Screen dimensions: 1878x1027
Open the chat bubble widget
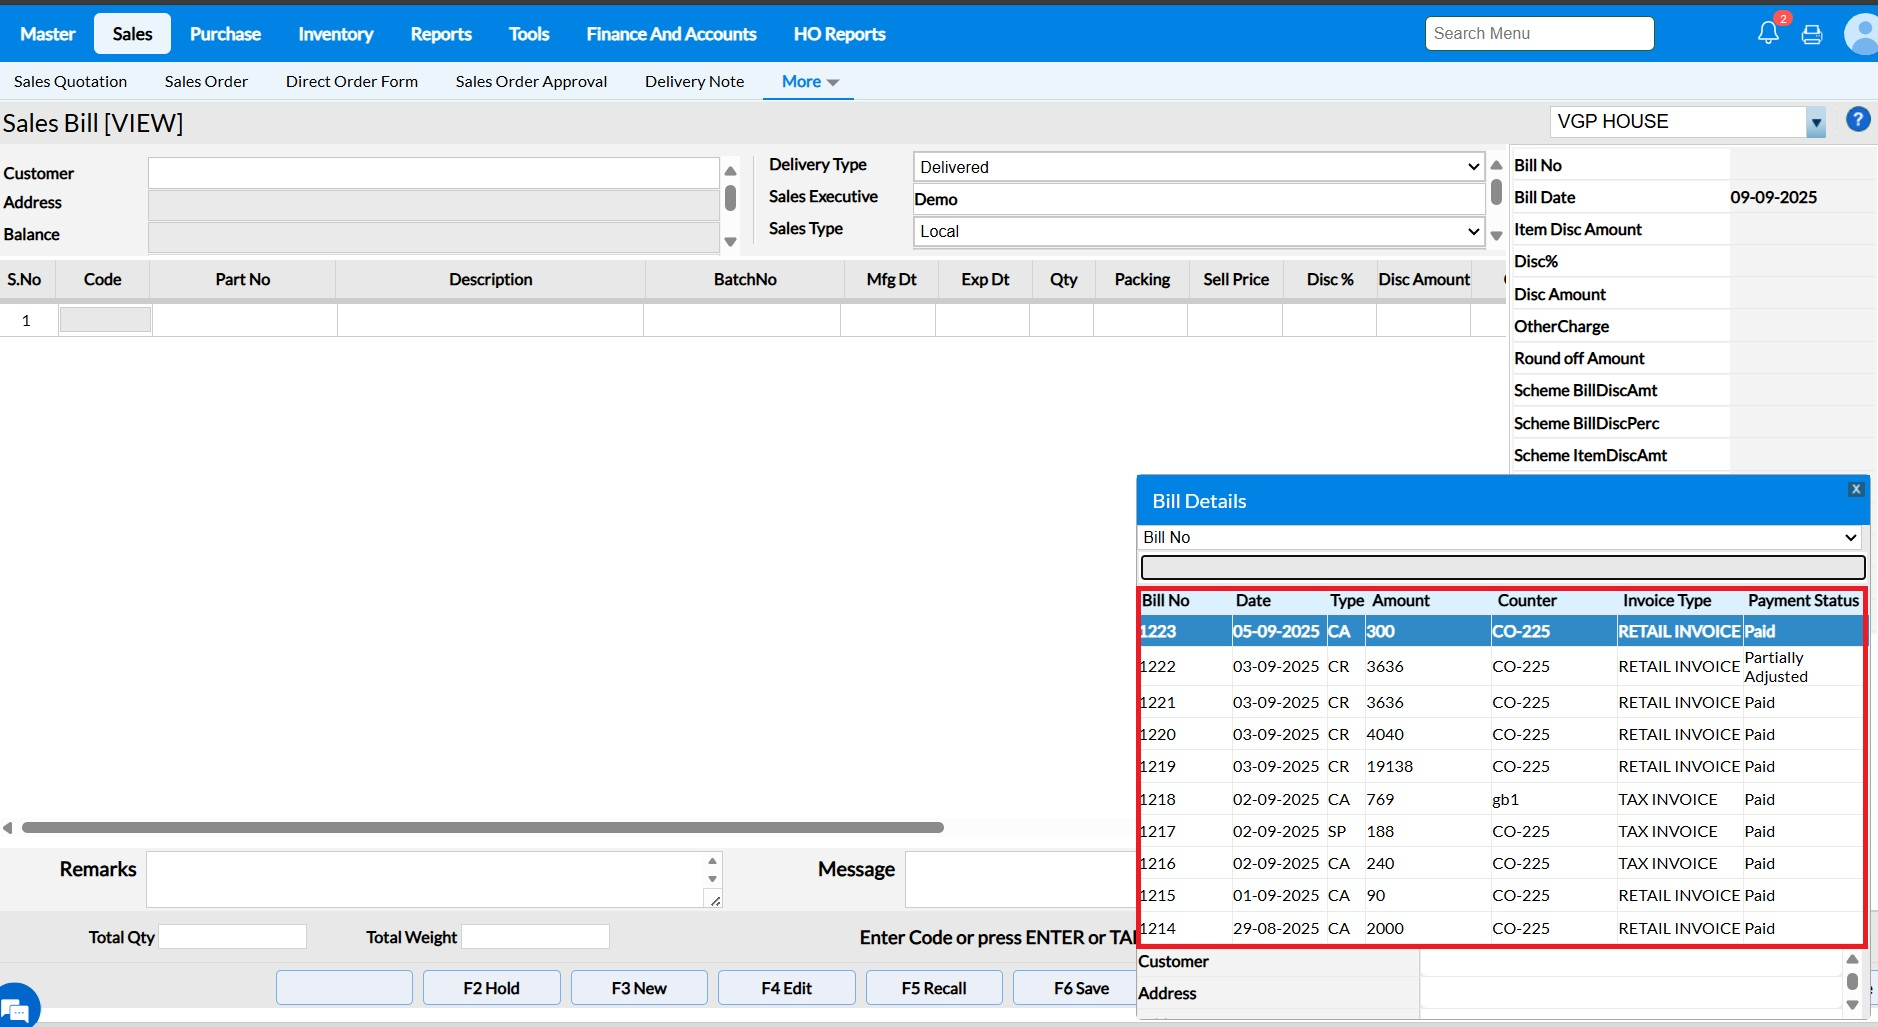[x=17, y=1008]
